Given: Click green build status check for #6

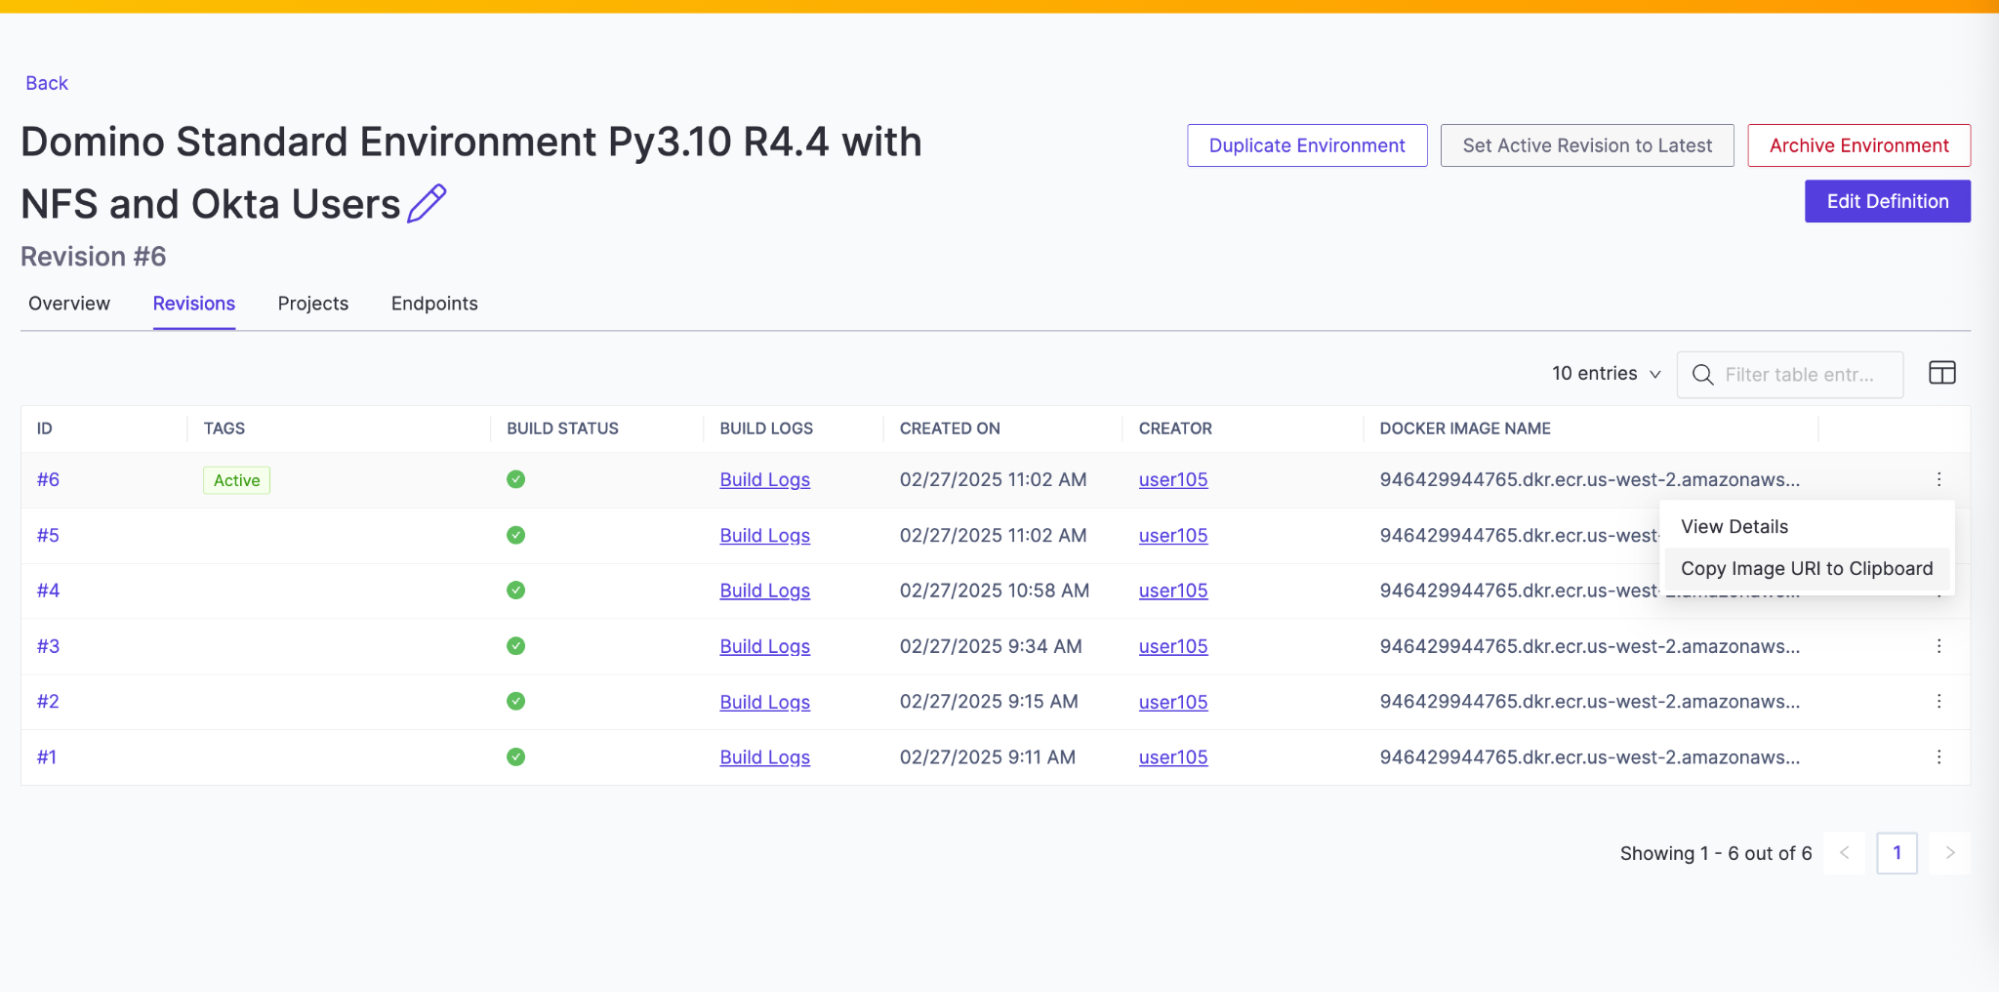Looking at the screenshot, I should (x=516, y=479).
